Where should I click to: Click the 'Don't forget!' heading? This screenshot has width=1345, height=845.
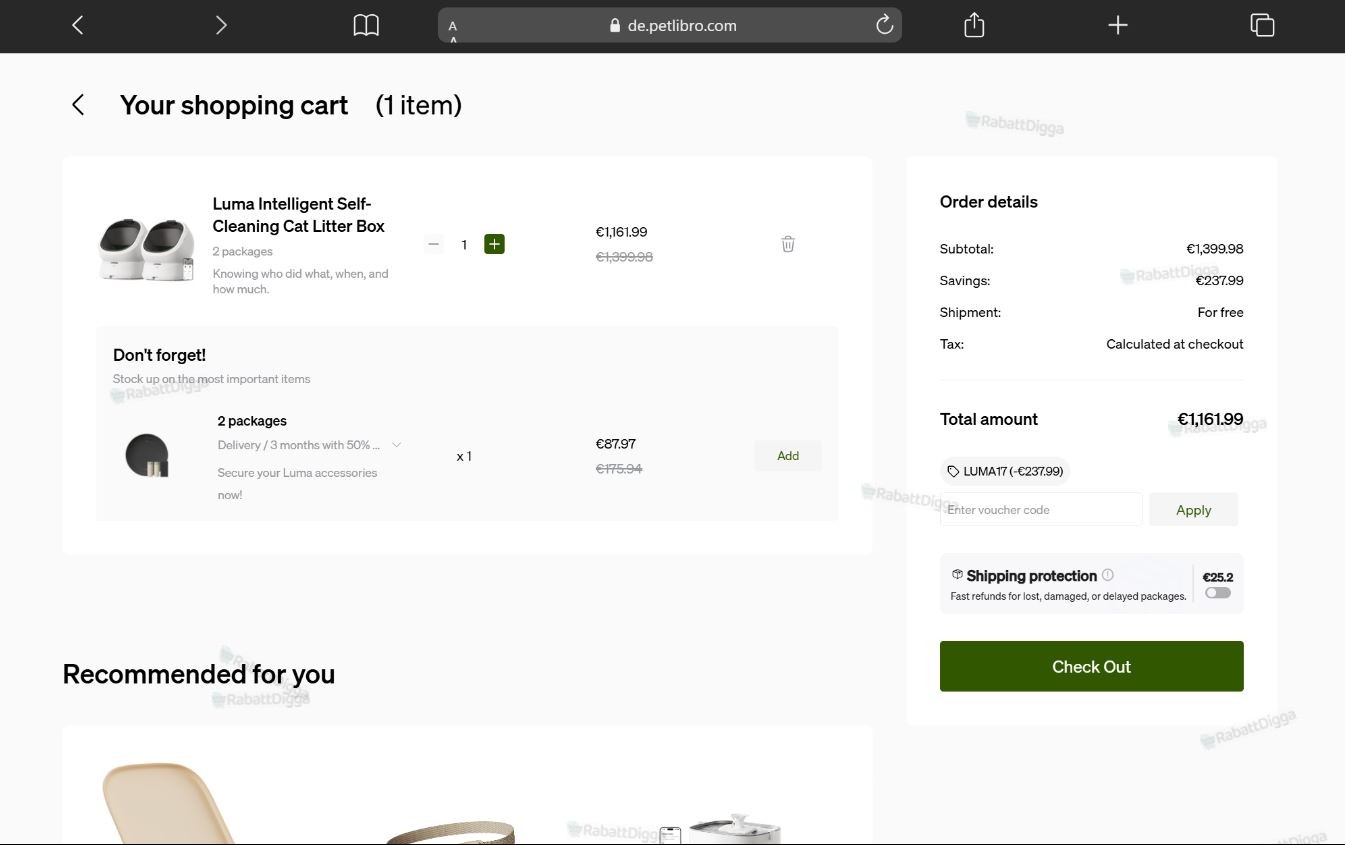(159, 355)
